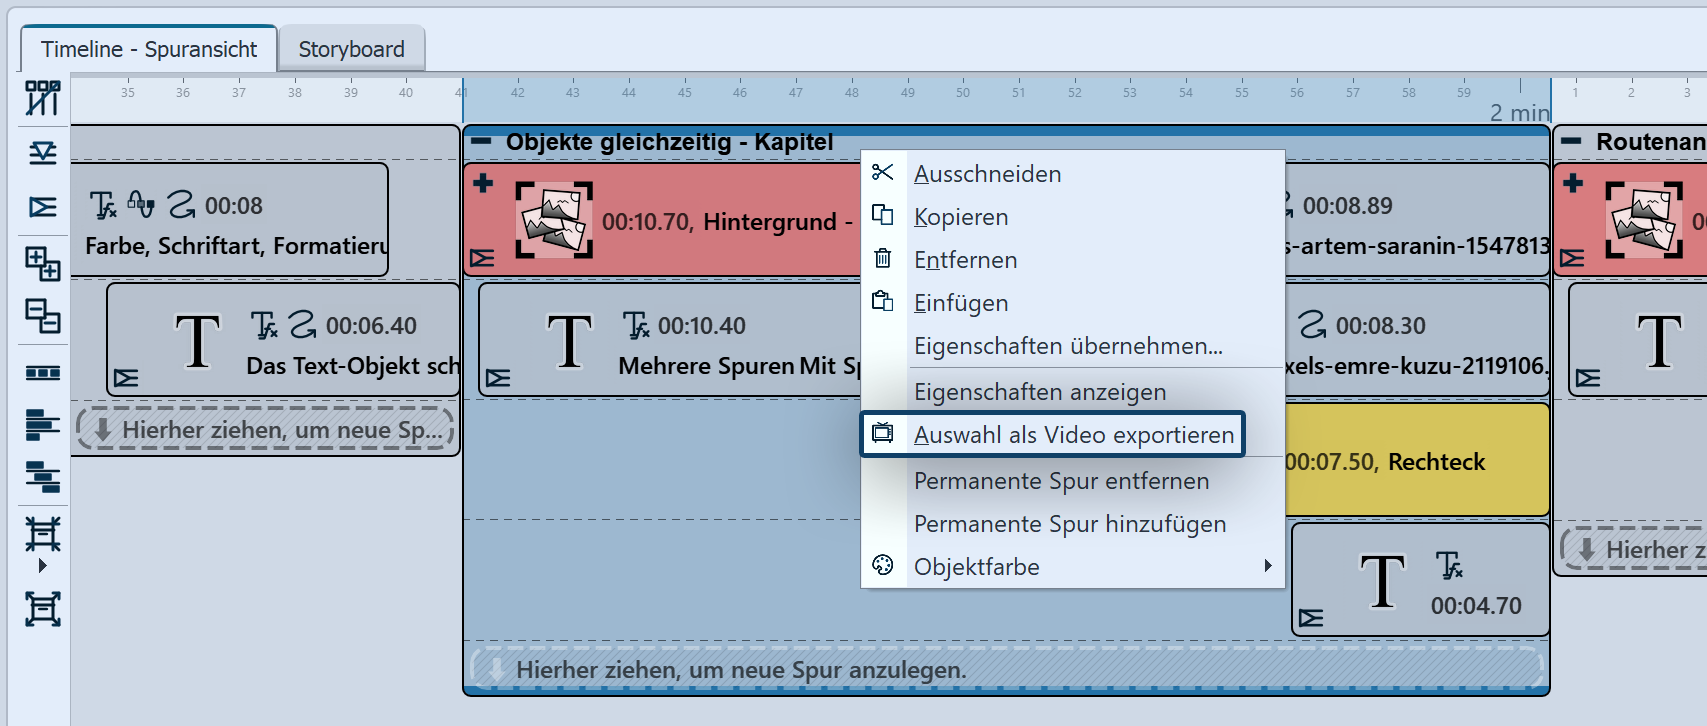Choose Entfernen from the context menu
The height and width of the screenshot is (726, 1707).
click(x=1073, y=259)
